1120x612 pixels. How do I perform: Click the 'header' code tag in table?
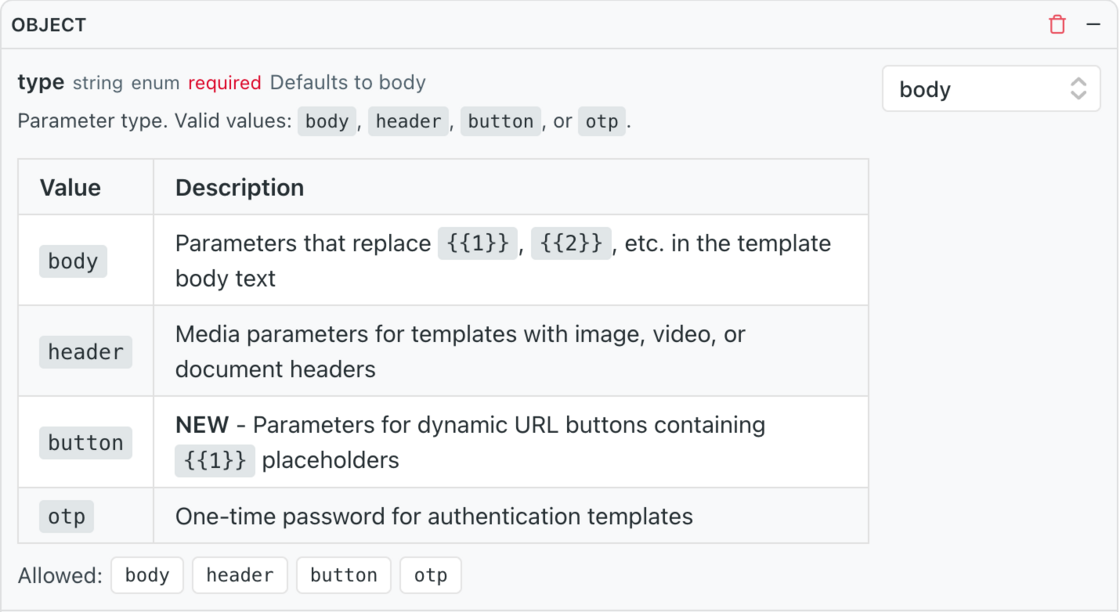(86, 351)
